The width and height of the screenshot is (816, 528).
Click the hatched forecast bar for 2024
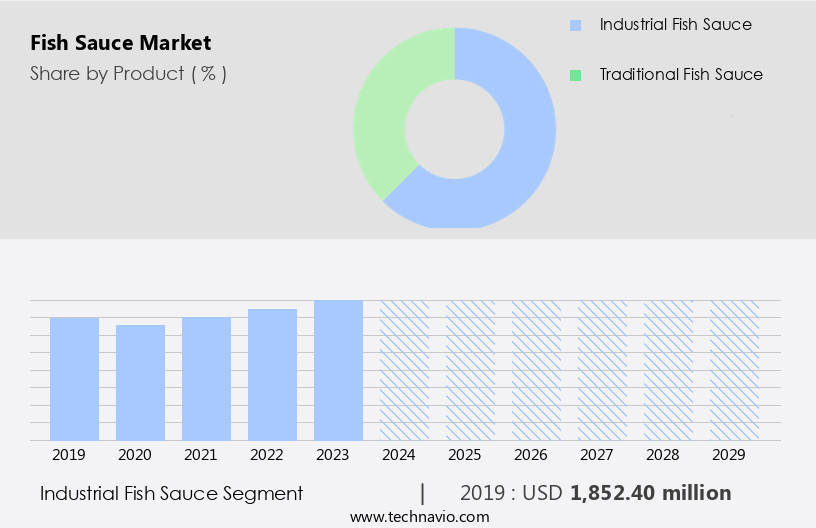pyautogui.click(x=405, y=370)
